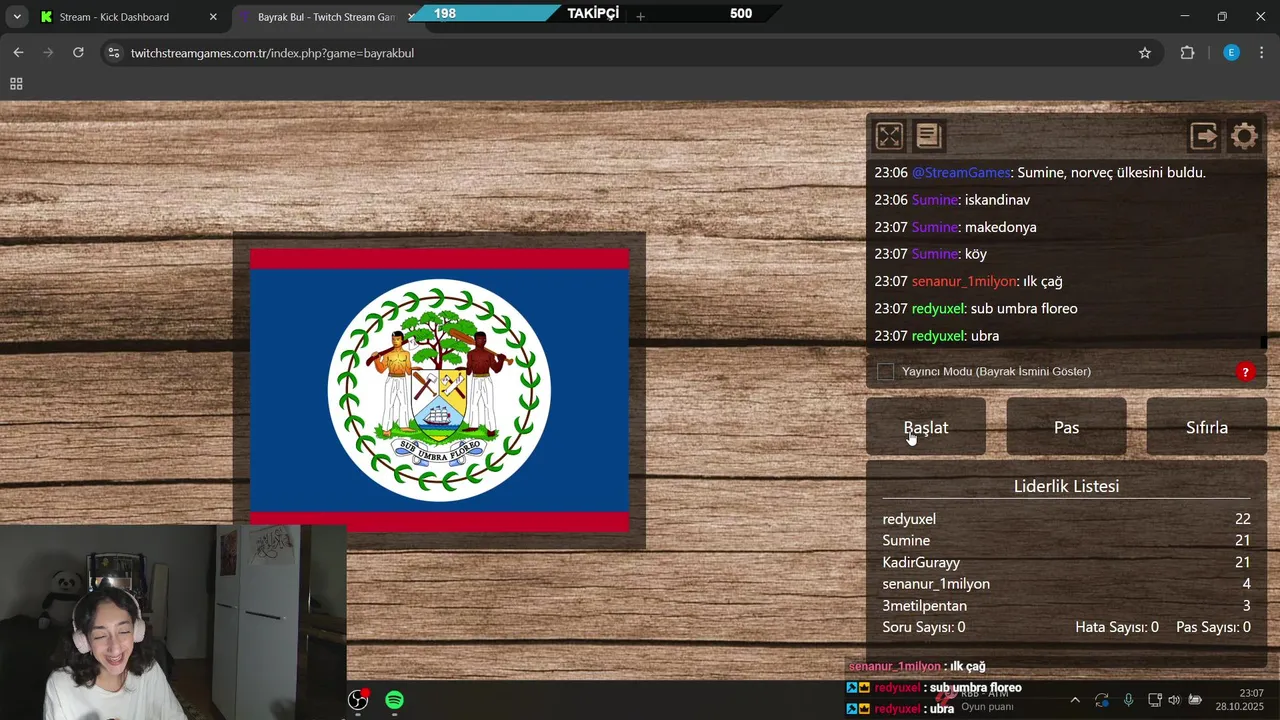This screenshot has width=1280, height=720.
Task: Click the Sumine: köy chat message
Action: click(930, 254)
